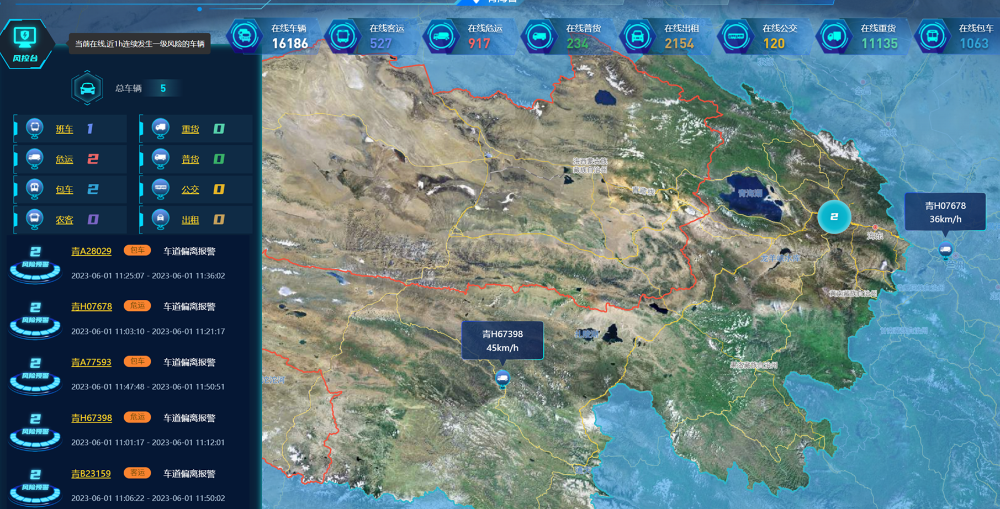1000x509 pixels.
Task: Click the 在线重货 truck icon
Action: point(832,37)
